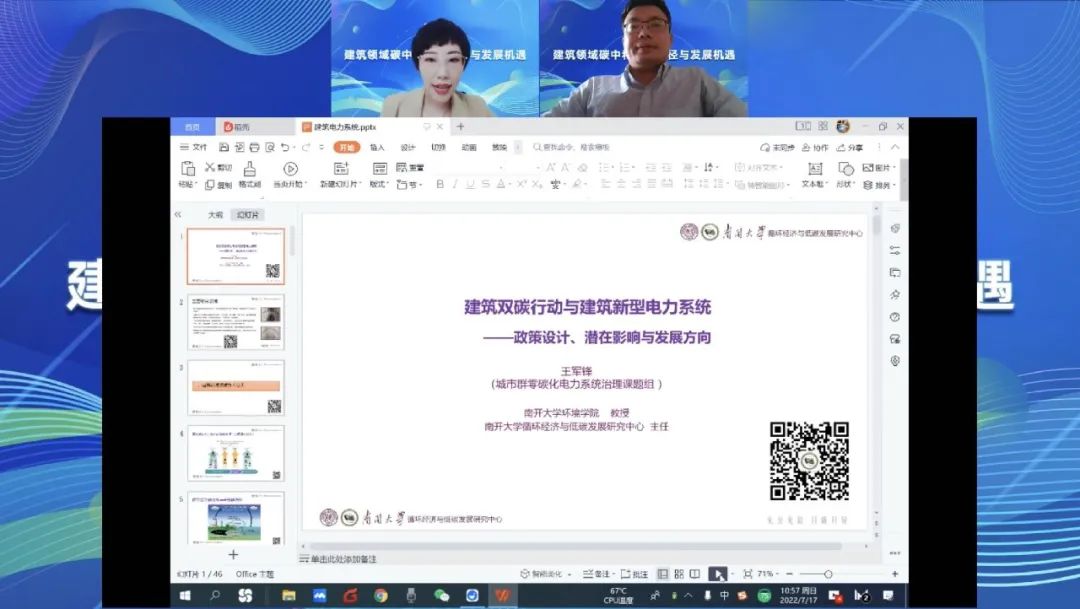
Task: Open a new document tab with the plus
Action: pyautogui.click(x=461, y=127)
